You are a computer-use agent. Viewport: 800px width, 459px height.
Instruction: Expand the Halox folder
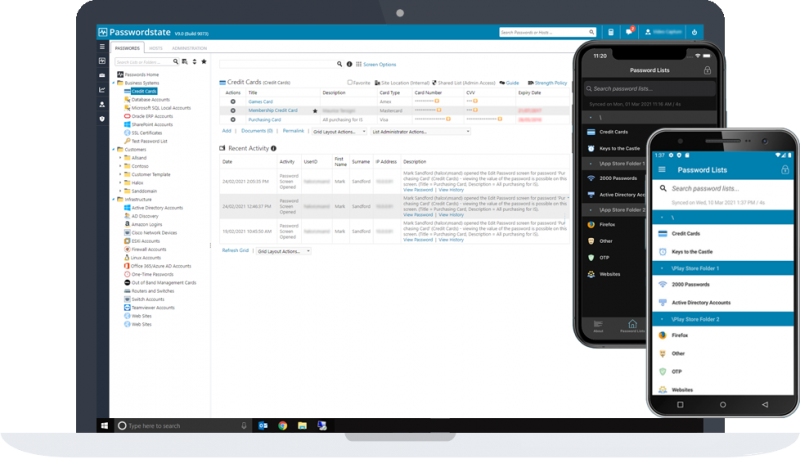point(120,183)
